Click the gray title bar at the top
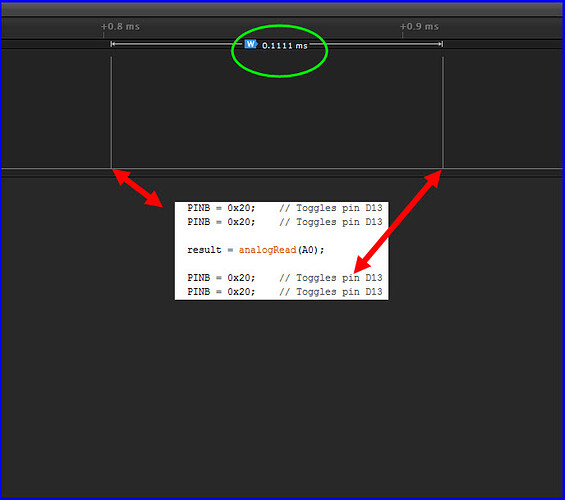This screenshot has height=500, width=565. (x=282, y=10)
